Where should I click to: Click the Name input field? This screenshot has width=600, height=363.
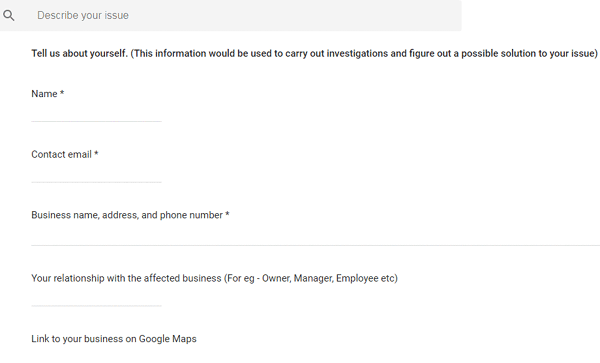[96, 114]
